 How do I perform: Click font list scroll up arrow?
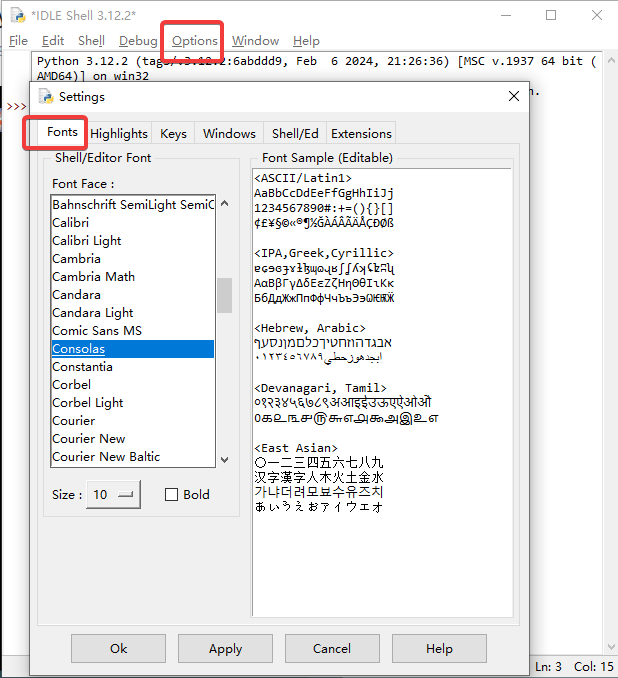(x=224, y=203)
